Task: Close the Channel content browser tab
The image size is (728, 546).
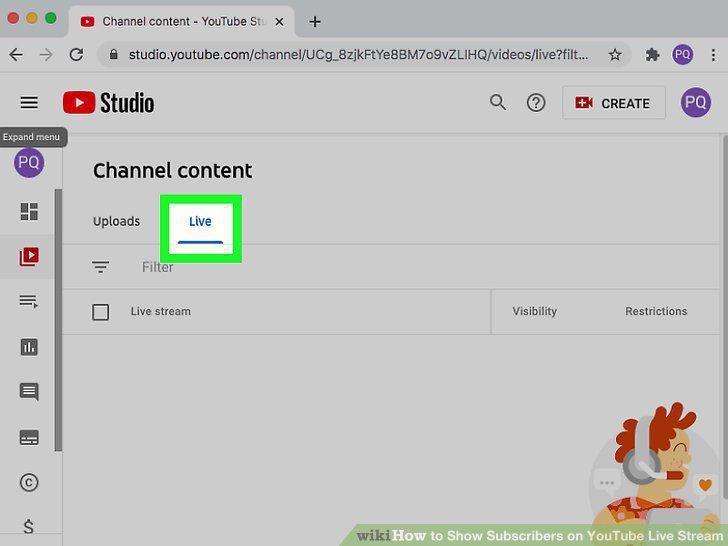Action: 279,22
